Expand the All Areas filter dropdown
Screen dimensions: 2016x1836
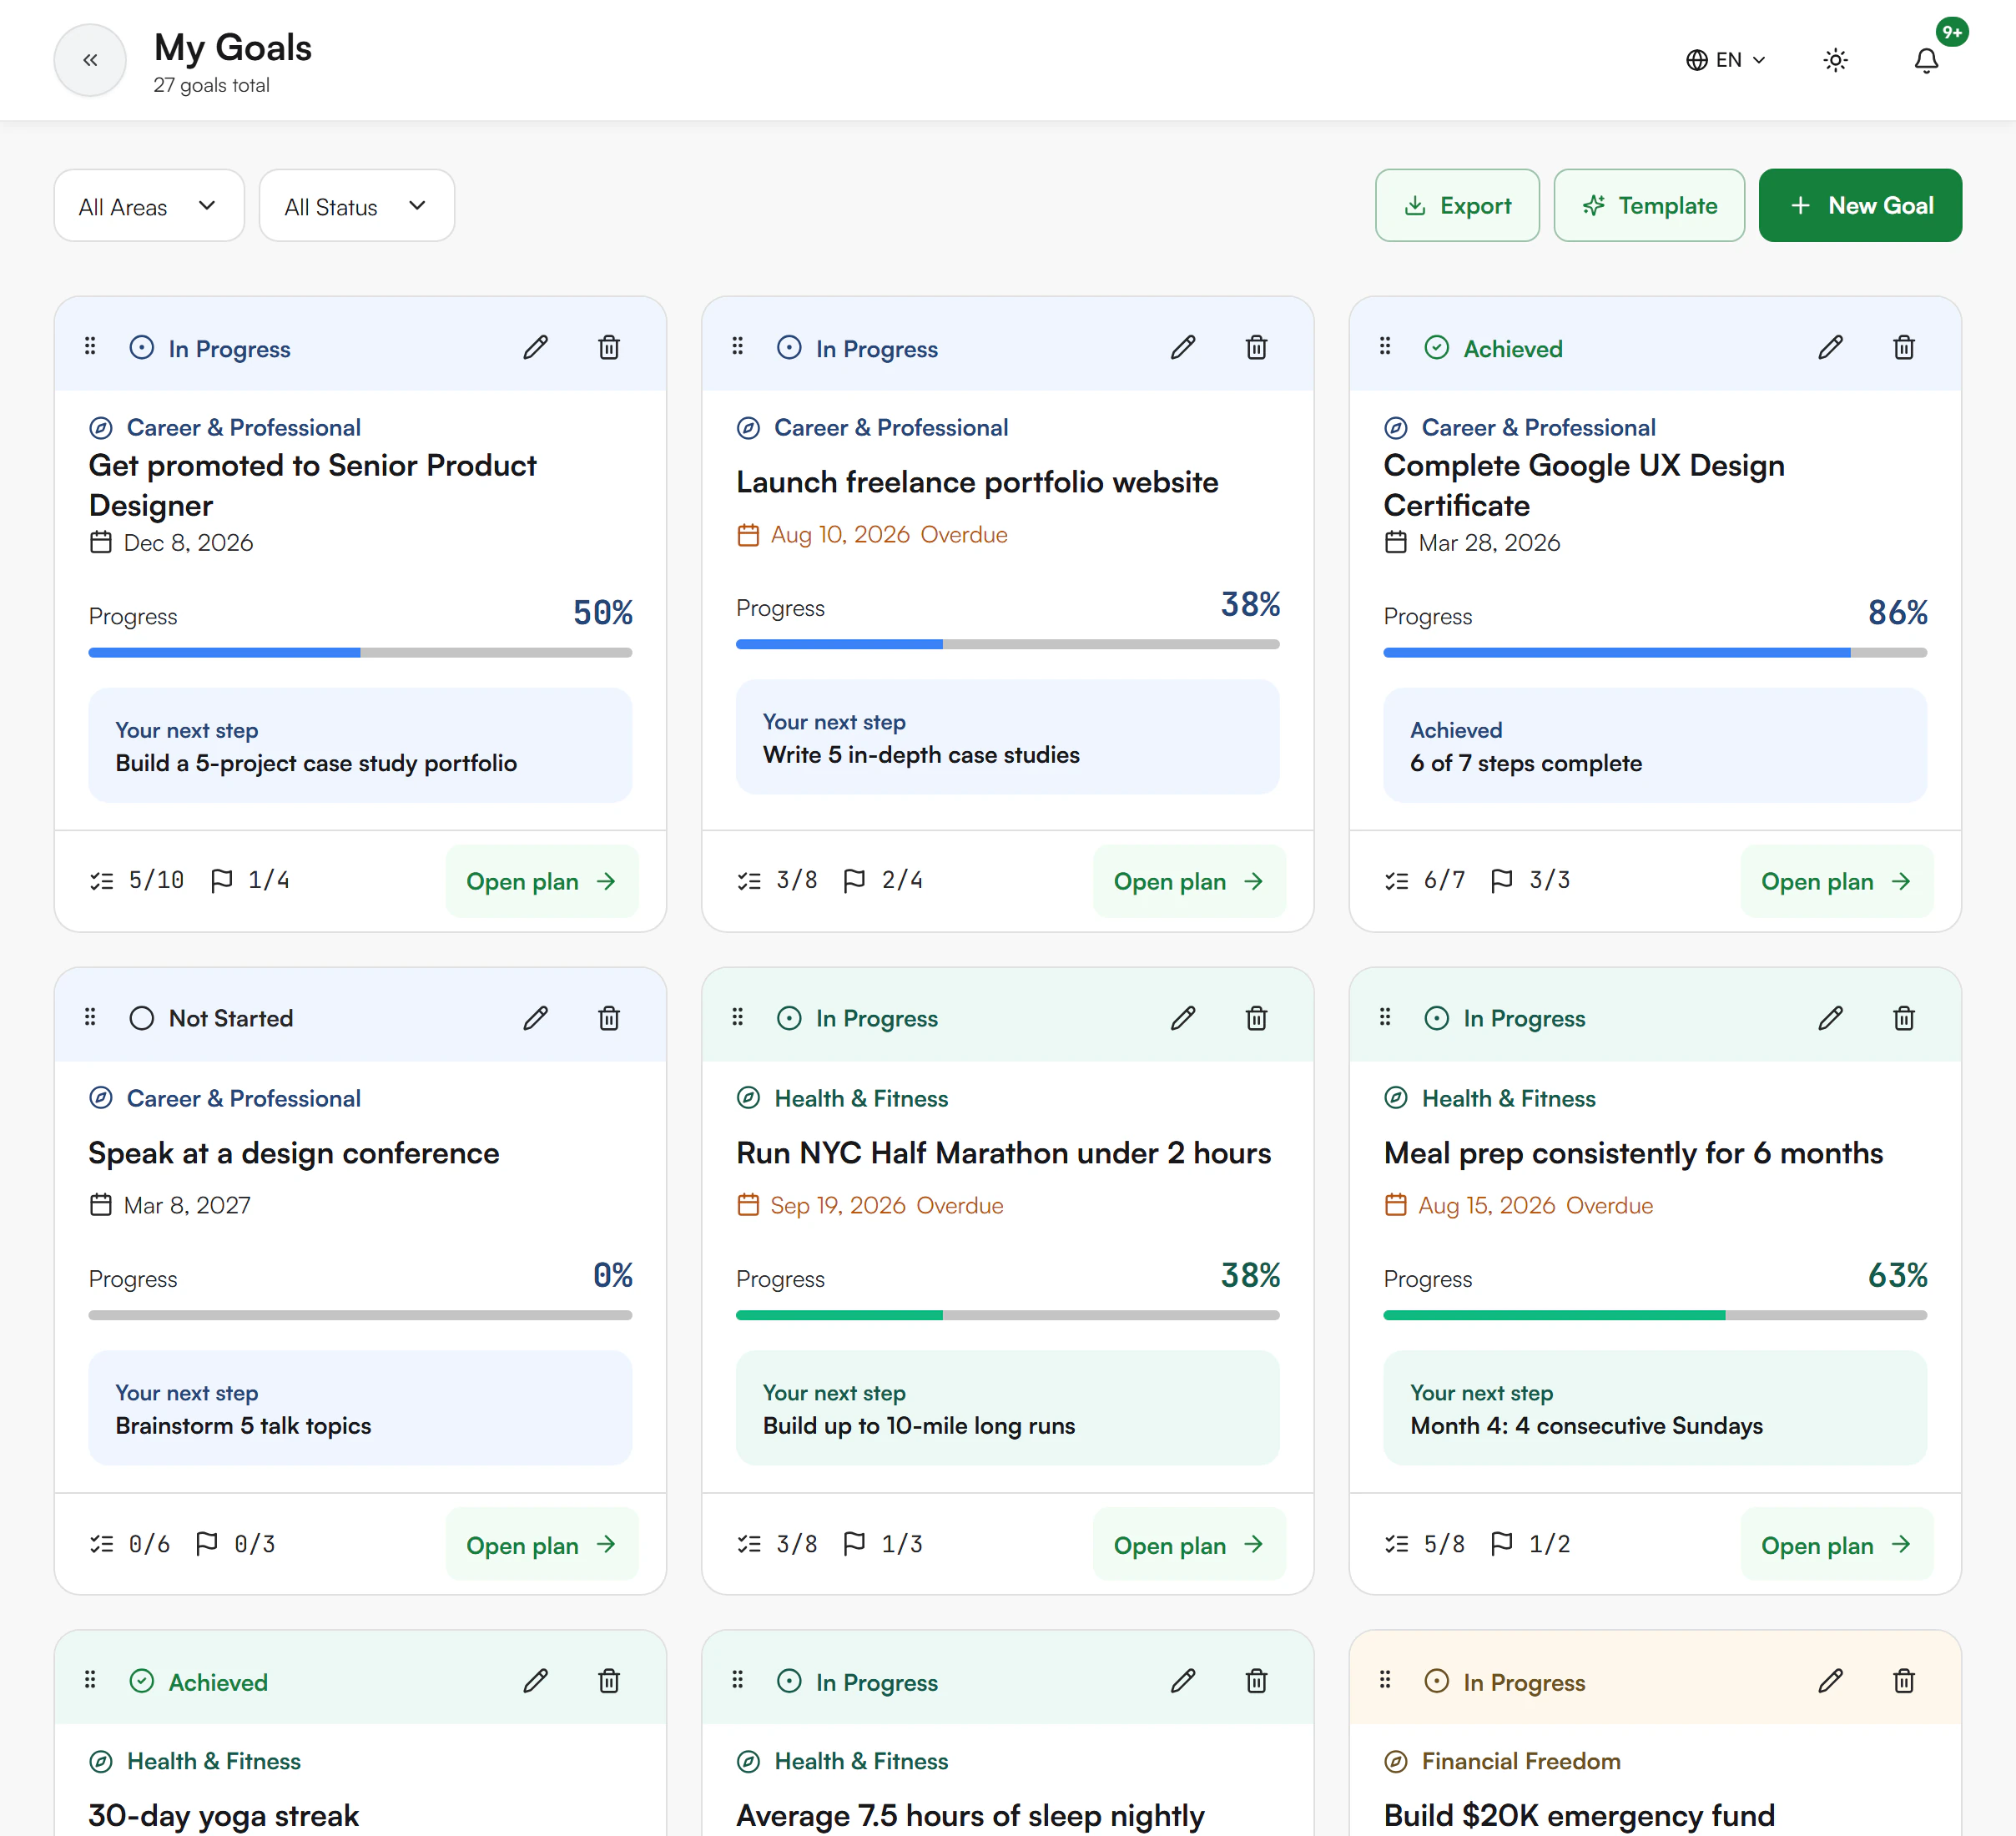pyautogui.click(x=149, y=206)
